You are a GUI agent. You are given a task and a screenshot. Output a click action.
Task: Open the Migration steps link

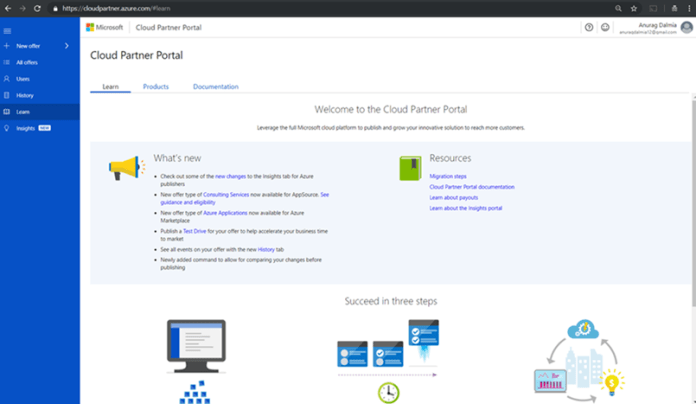point(448,176)
